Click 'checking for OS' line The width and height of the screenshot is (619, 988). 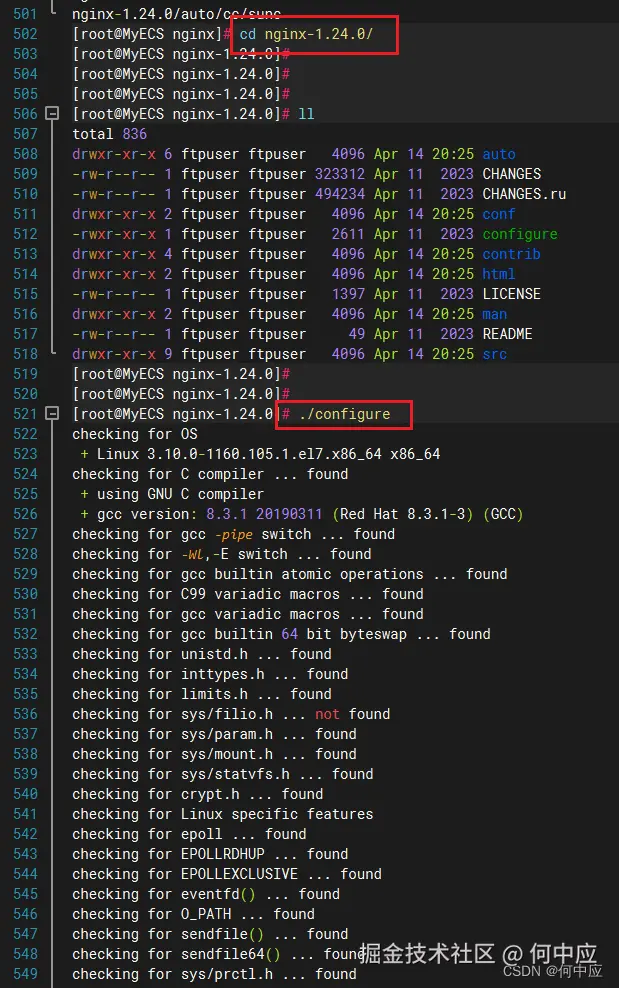tap(134, 434)
